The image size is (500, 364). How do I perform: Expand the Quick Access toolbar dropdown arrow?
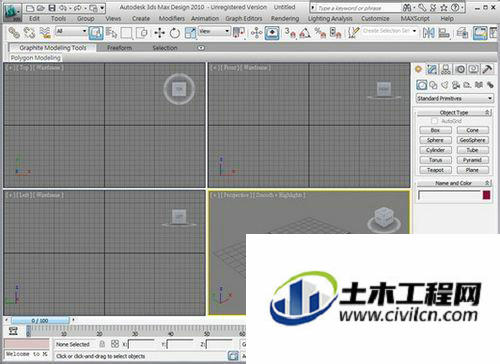pyautogui.click(x=102, y=8)
